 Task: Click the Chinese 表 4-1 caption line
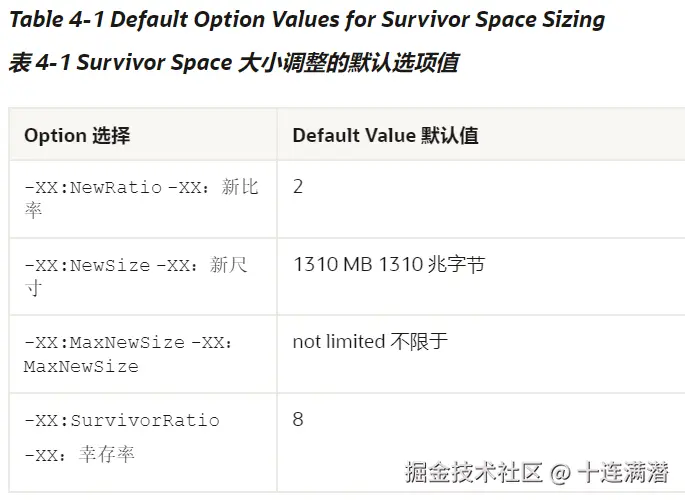pyautogui.click(x=233, y=63)
